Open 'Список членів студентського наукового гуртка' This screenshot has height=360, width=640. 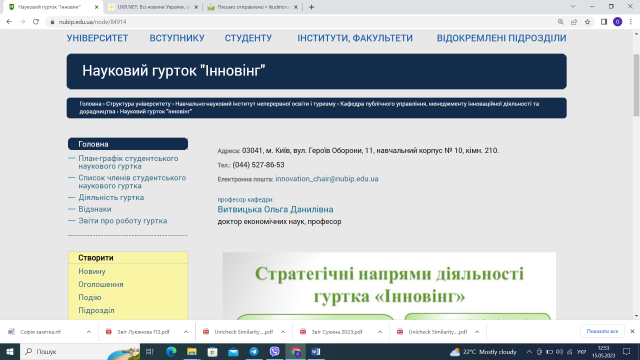[x=132, y=182]
